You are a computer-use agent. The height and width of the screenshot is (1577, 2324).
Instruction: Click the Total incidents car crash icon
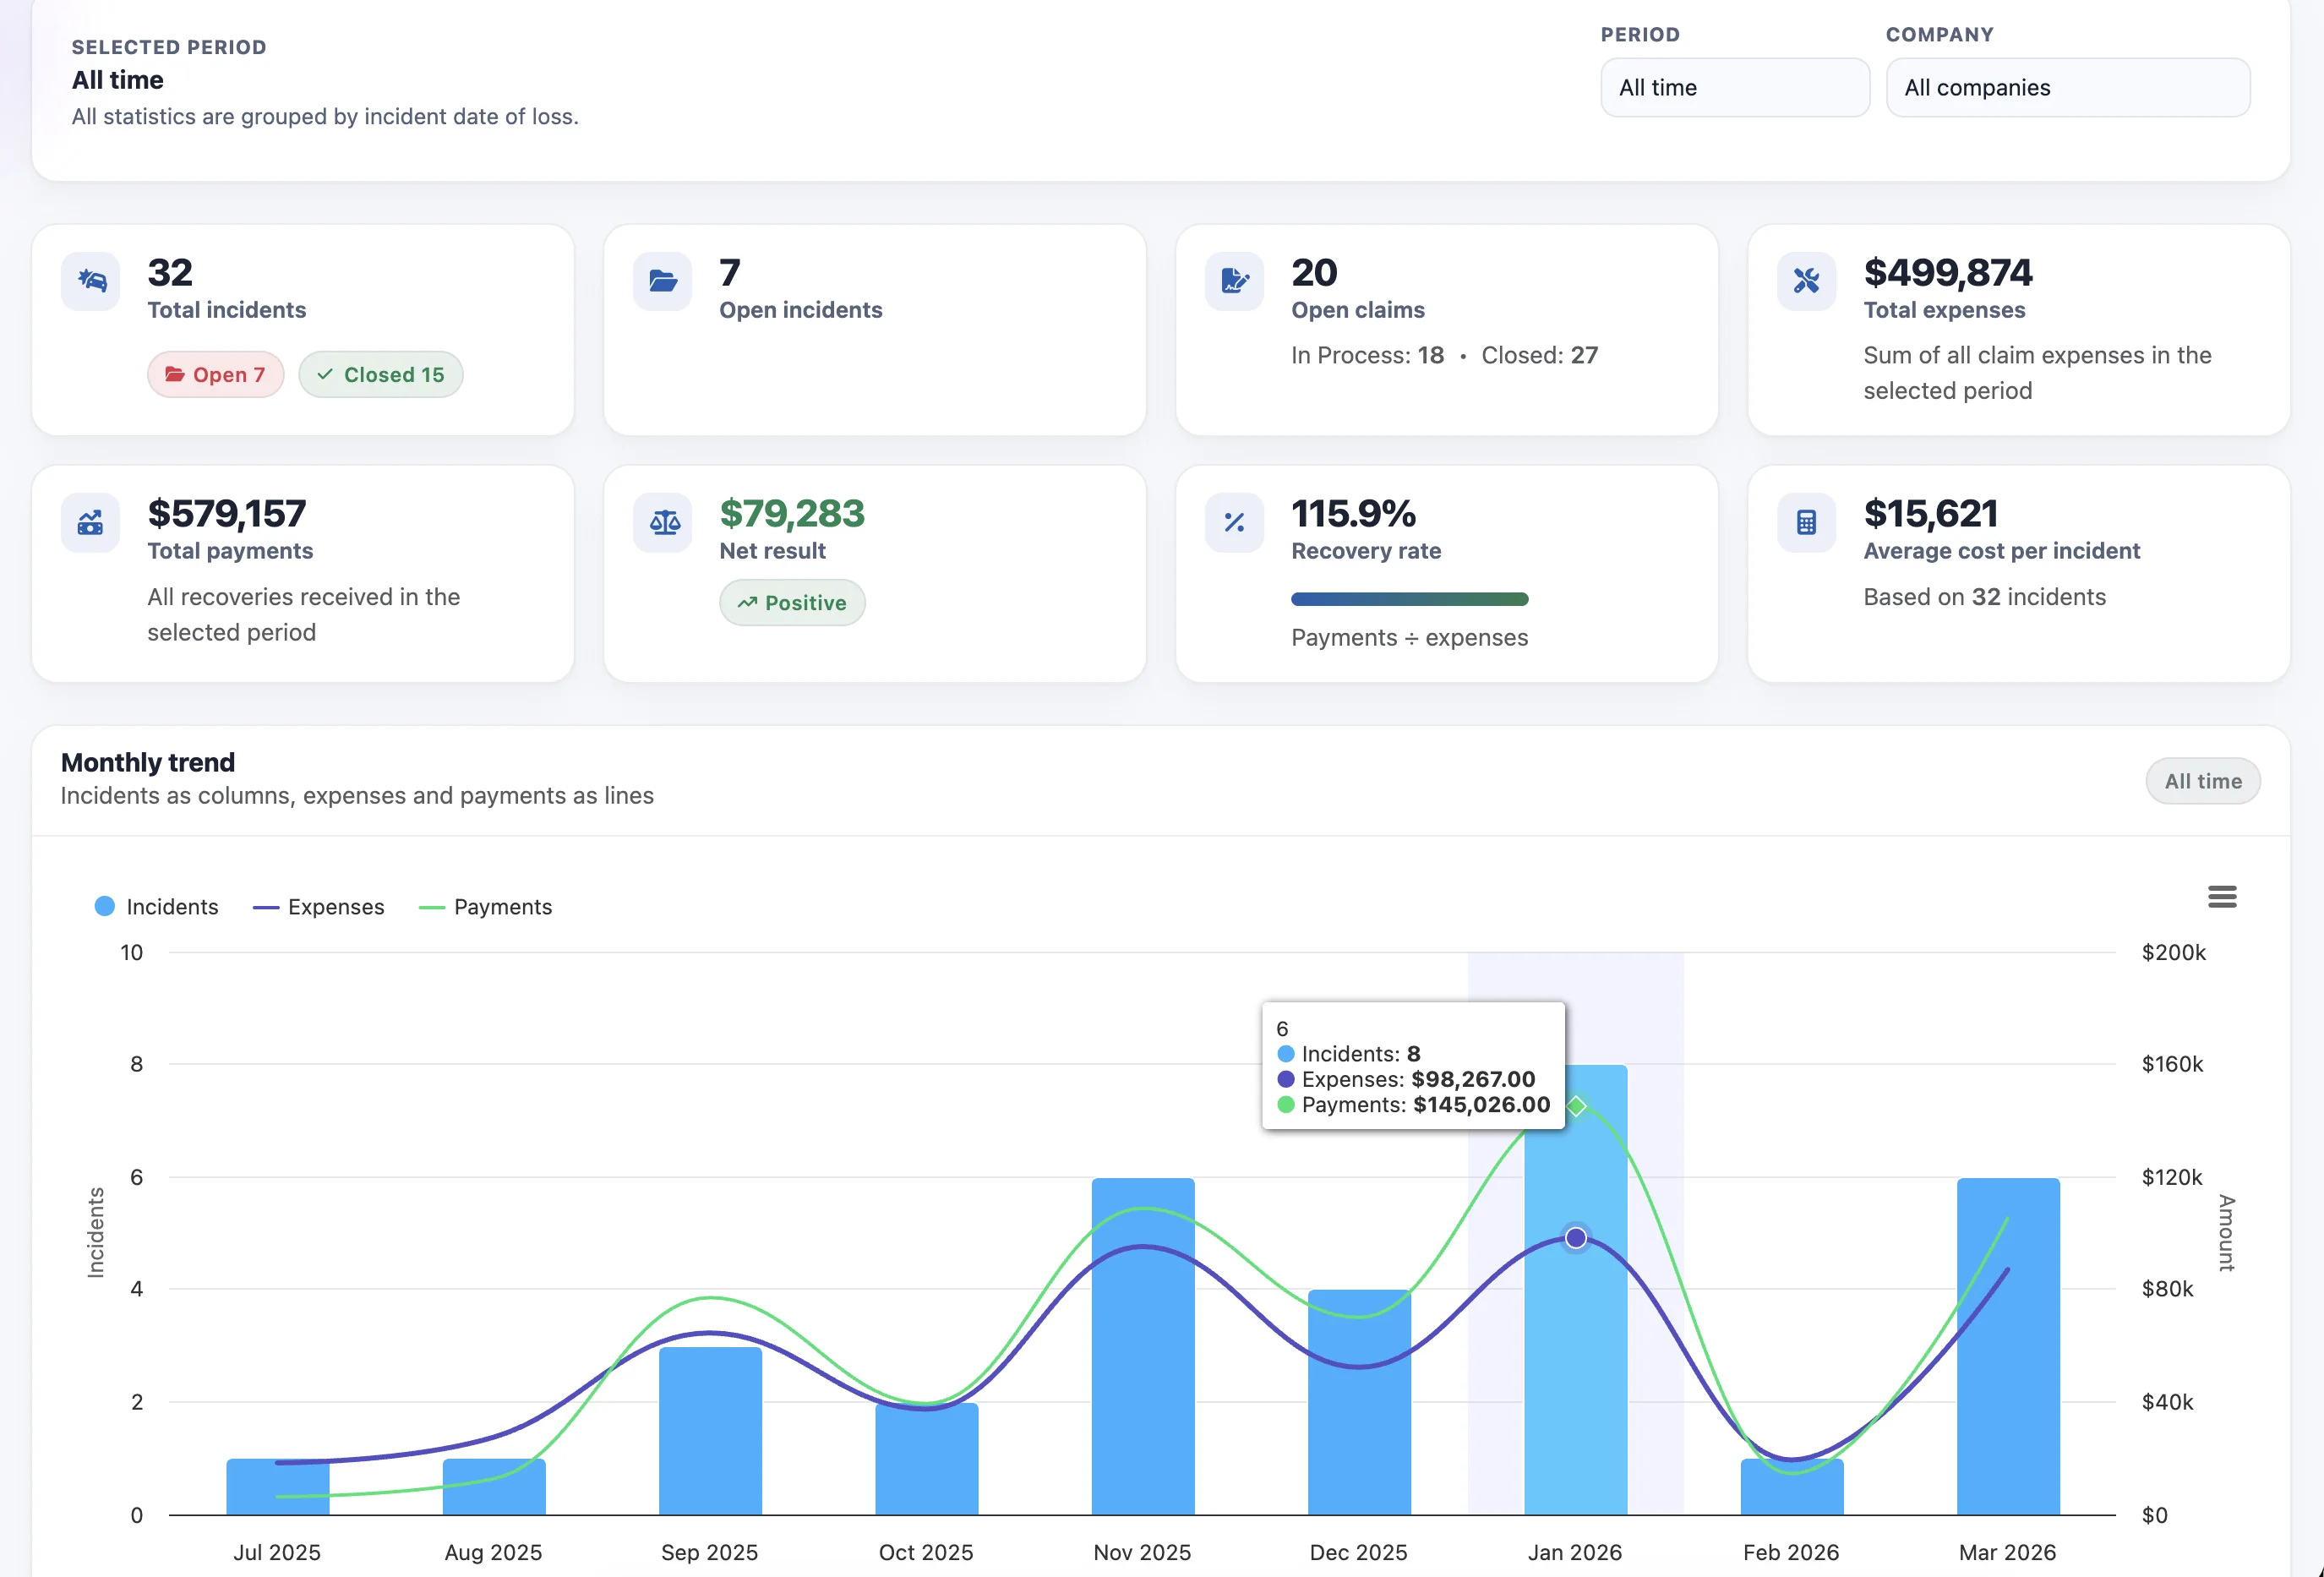[91, 281]
